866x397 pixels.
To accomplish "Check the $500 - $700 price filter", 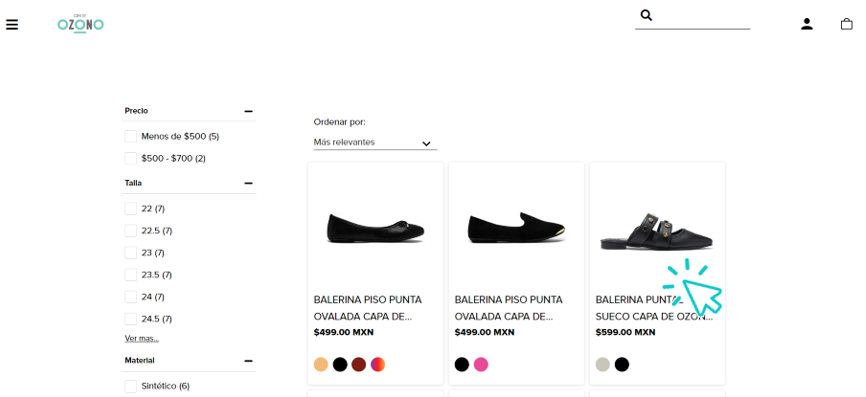I will (130, 158).
